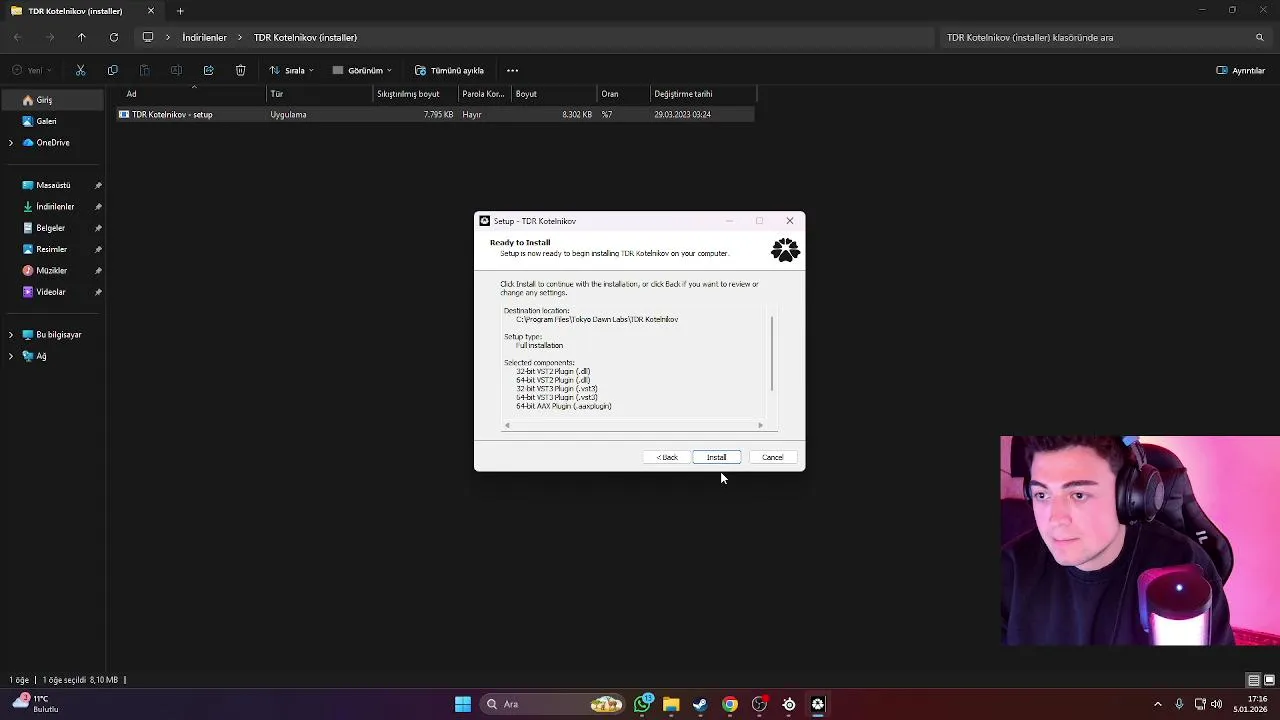This screenshot has height=720, width=1280.
Task: Close the Setup - TDR Kotelnikov dialog
Action: click(790, 221)
